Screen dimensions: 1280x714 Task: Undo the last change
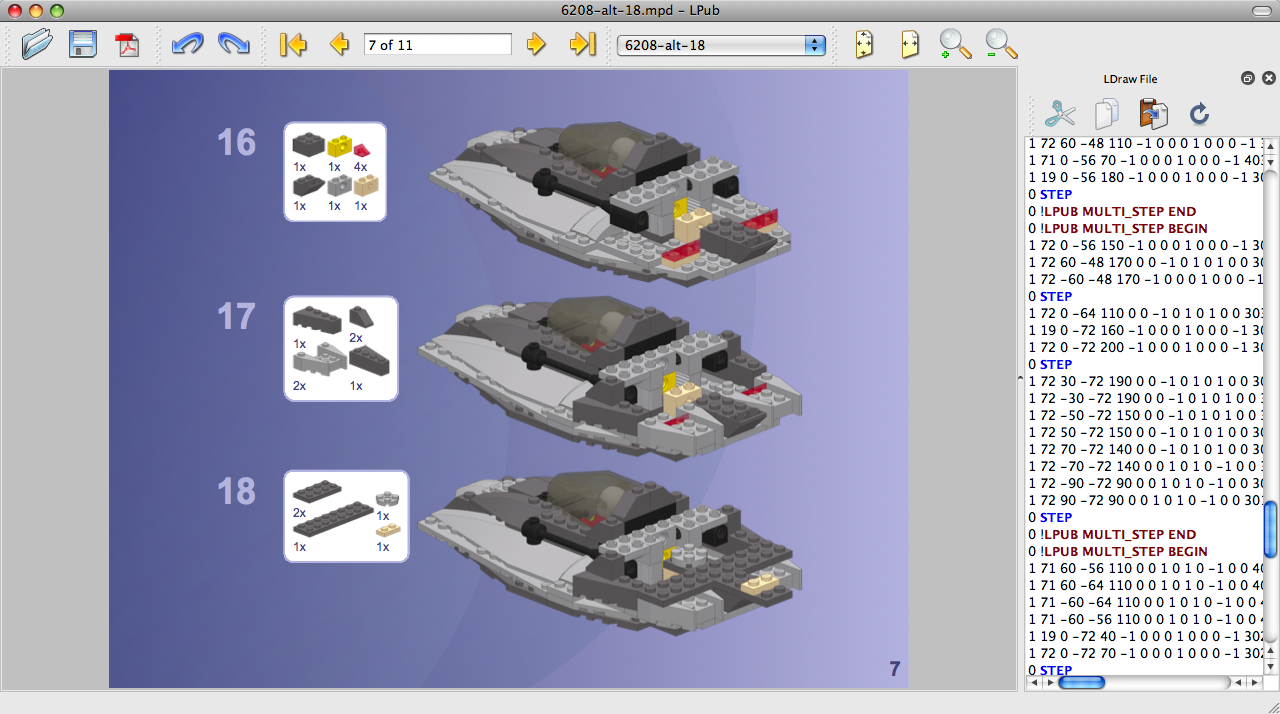coord(186,44)
